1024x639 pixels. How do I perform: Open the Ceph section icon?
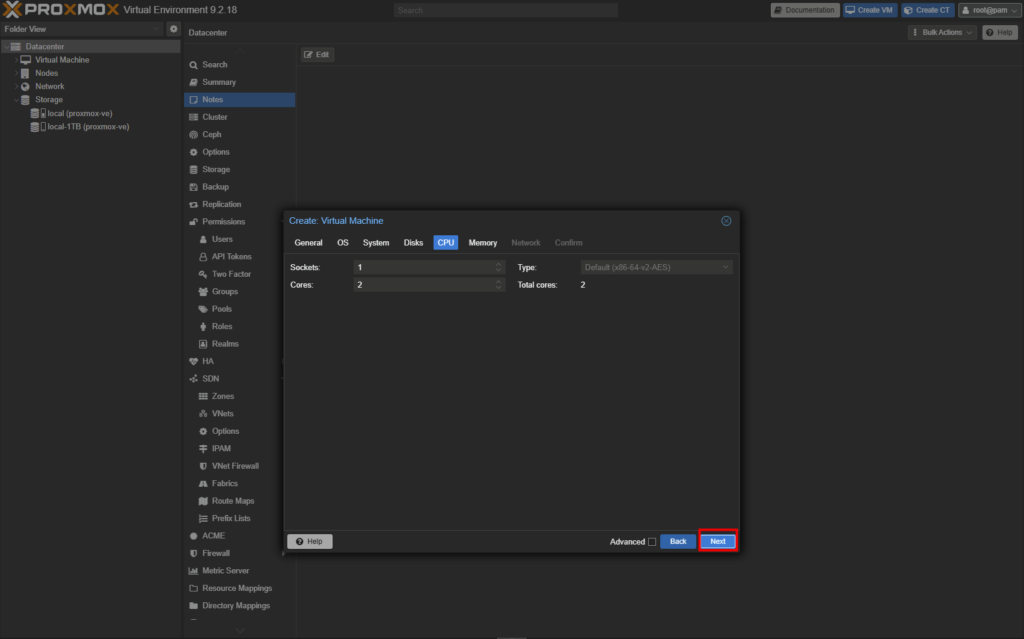point(193,135)
